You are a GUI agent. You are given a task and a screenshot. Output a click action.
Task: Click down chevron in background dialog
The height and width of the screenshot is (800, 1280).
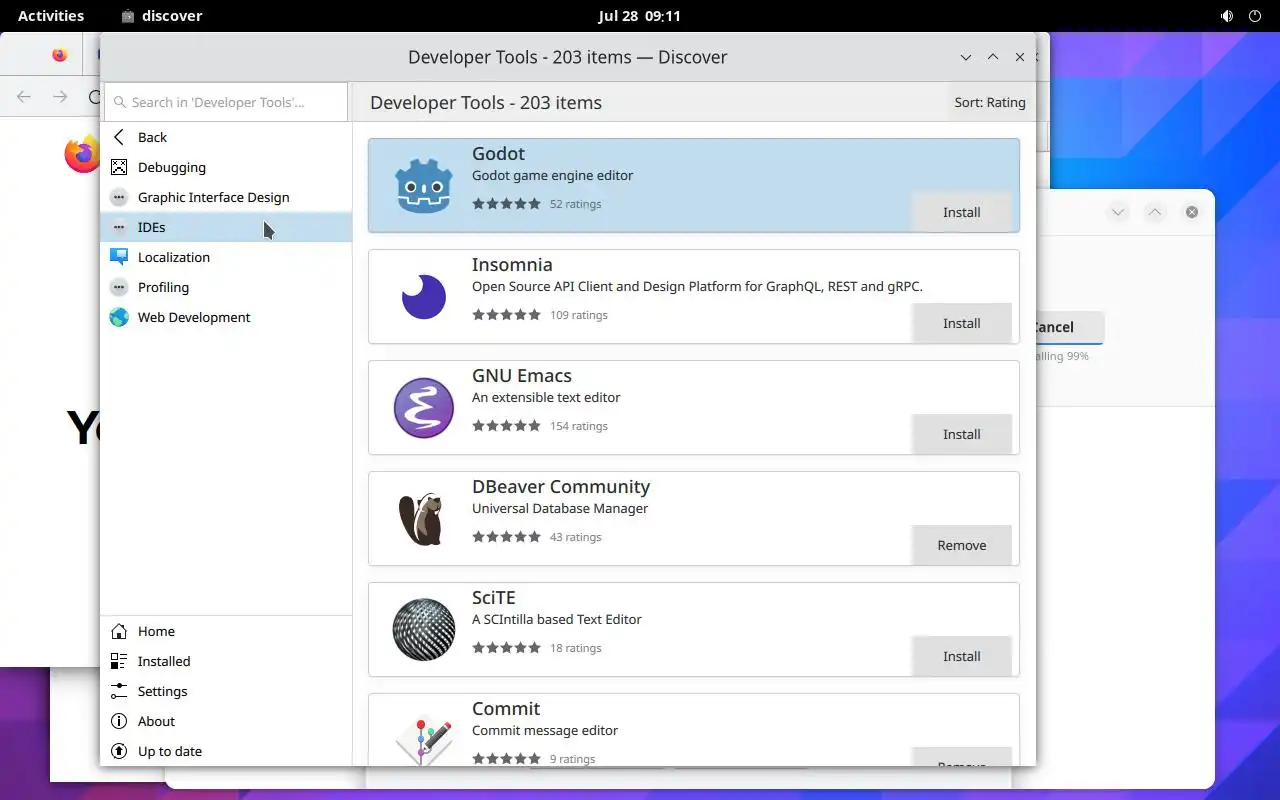(x=1119, y=212)
